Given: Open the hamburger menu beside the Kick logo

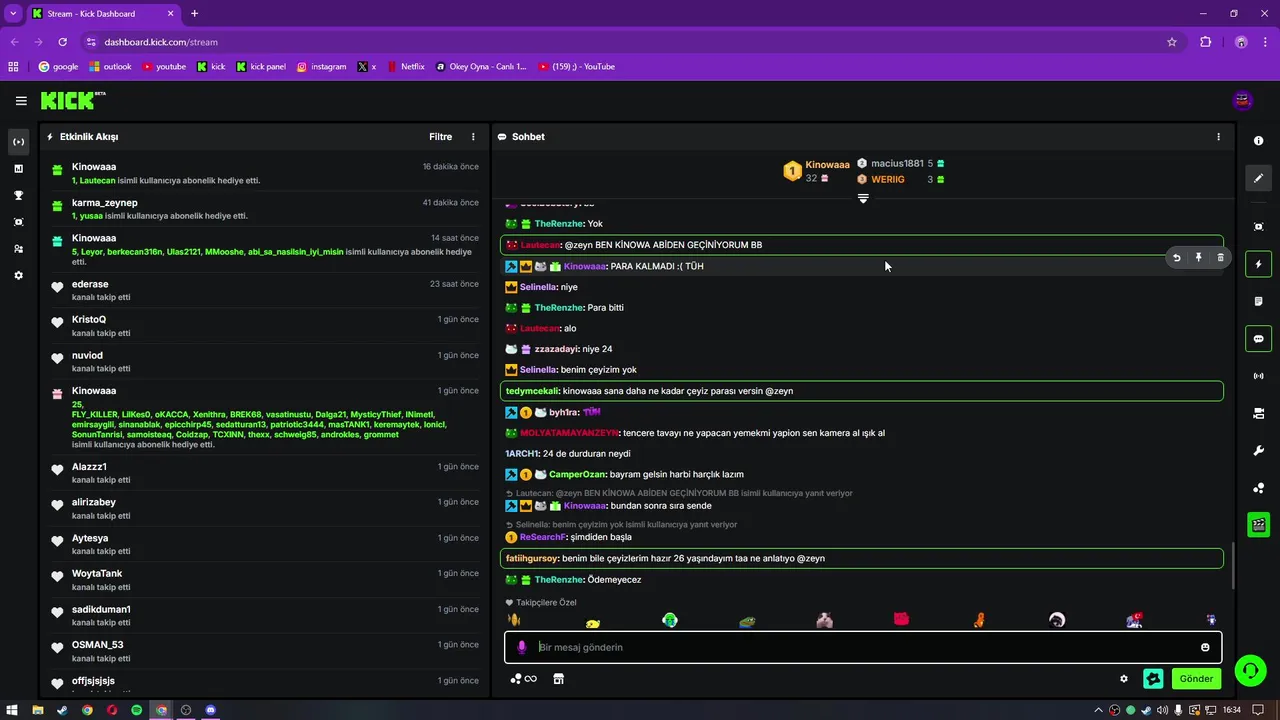Looking at the screenshot, I should tap(21, 100).
